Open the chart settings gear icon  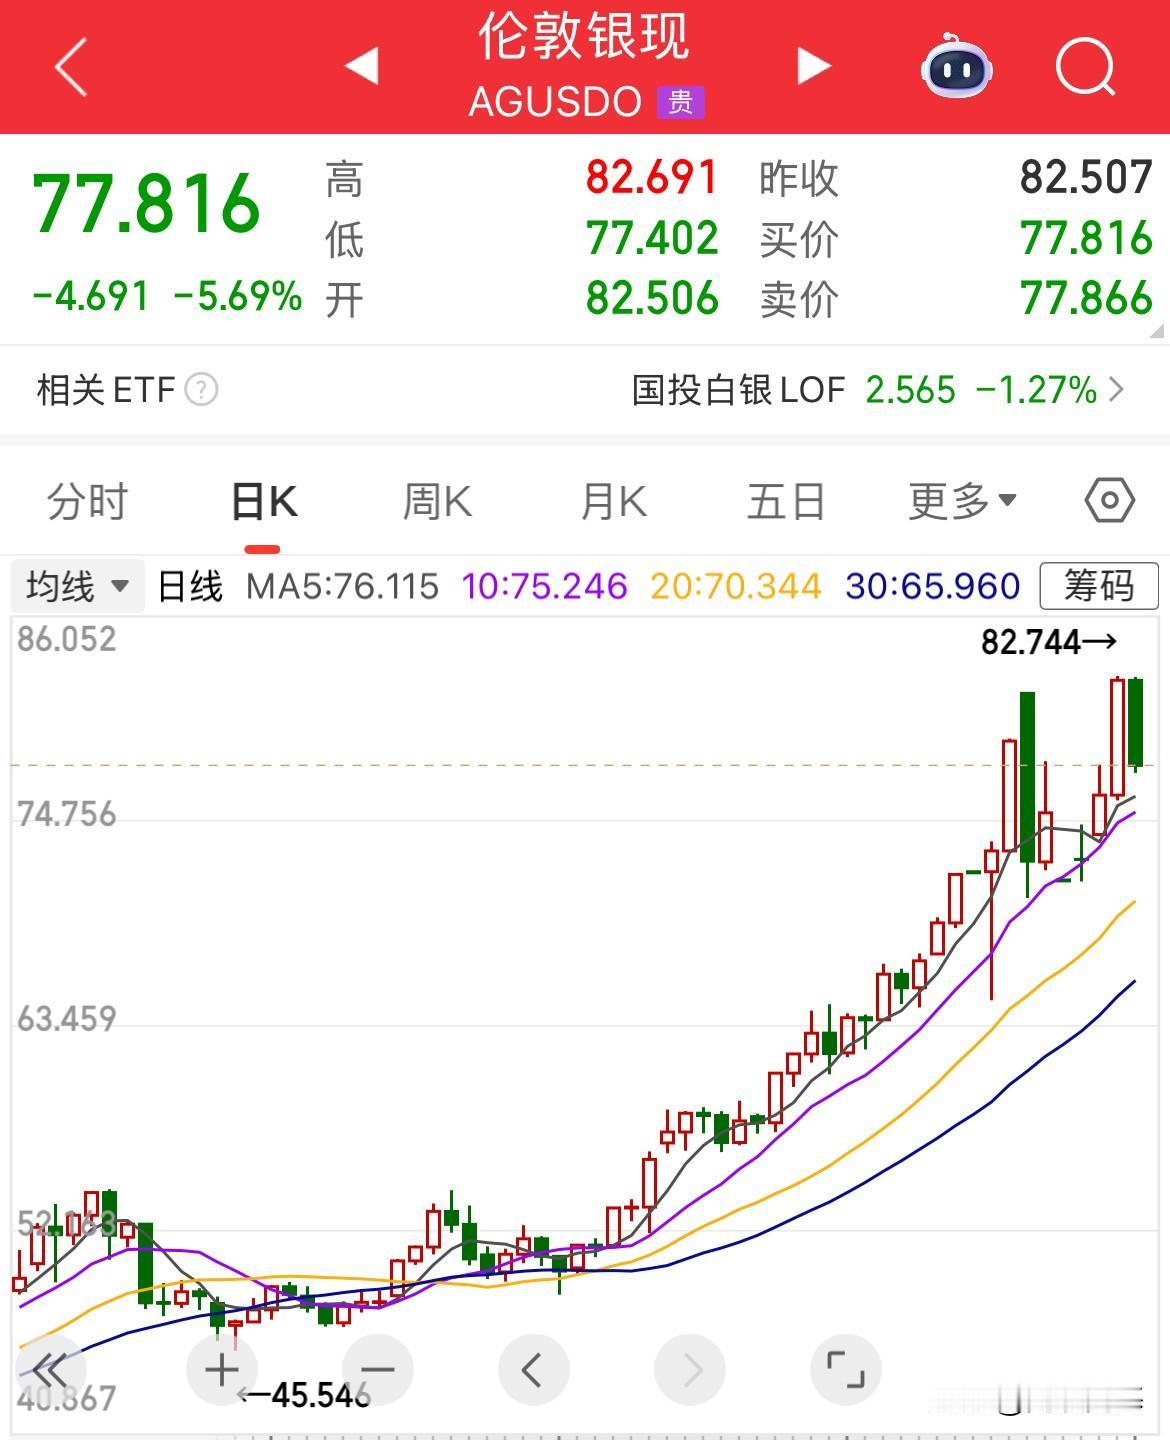coord(1110,501)
